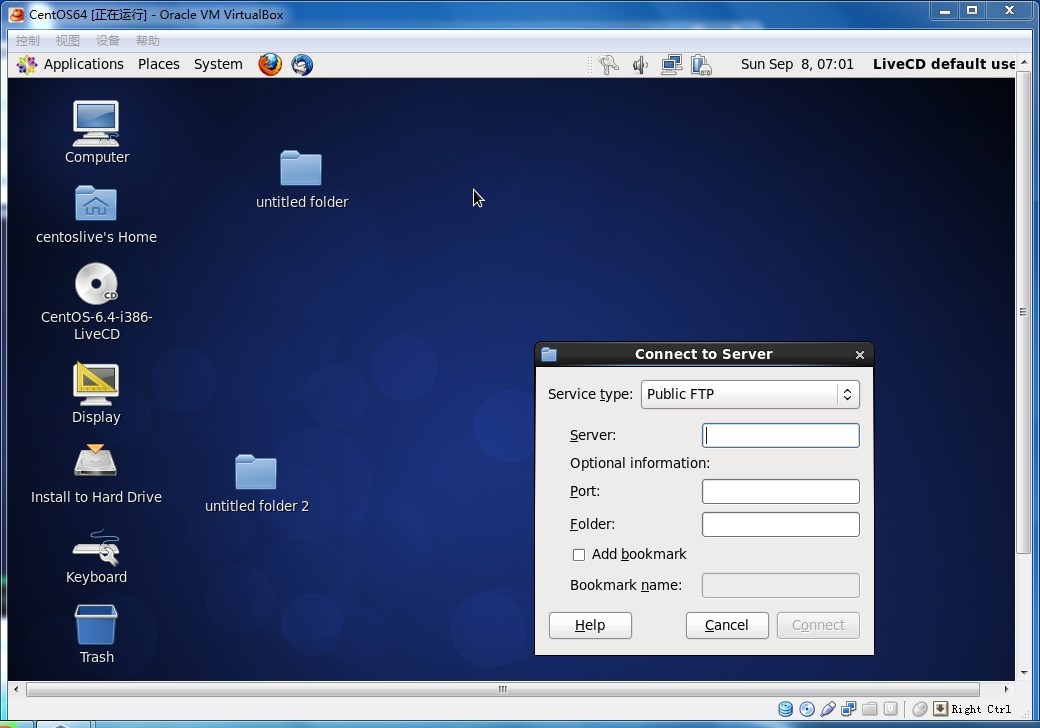The height and width of the screenshot is (728, 1040).
Task: Focus the Port input field
Action: (781, 491)
